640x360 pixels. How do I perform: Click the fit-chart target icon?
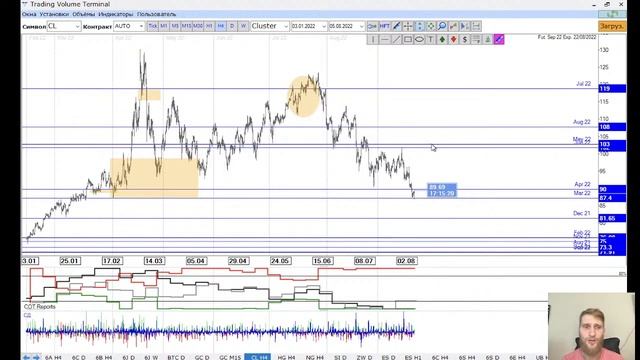[431, 26]
